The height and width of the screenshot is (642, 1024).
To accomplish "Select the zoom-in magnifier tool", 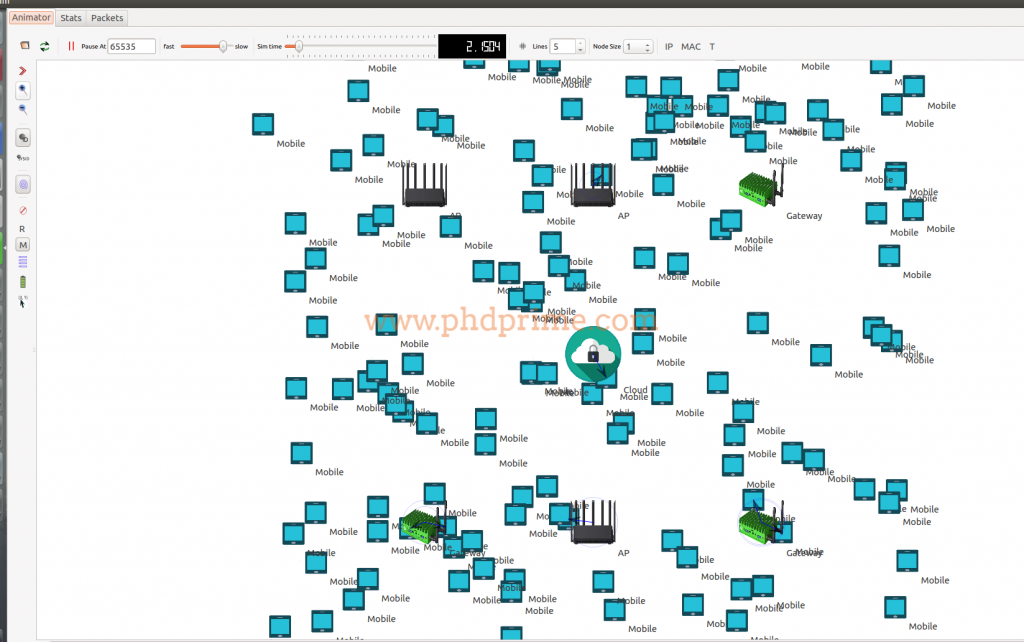I will 22,90.
